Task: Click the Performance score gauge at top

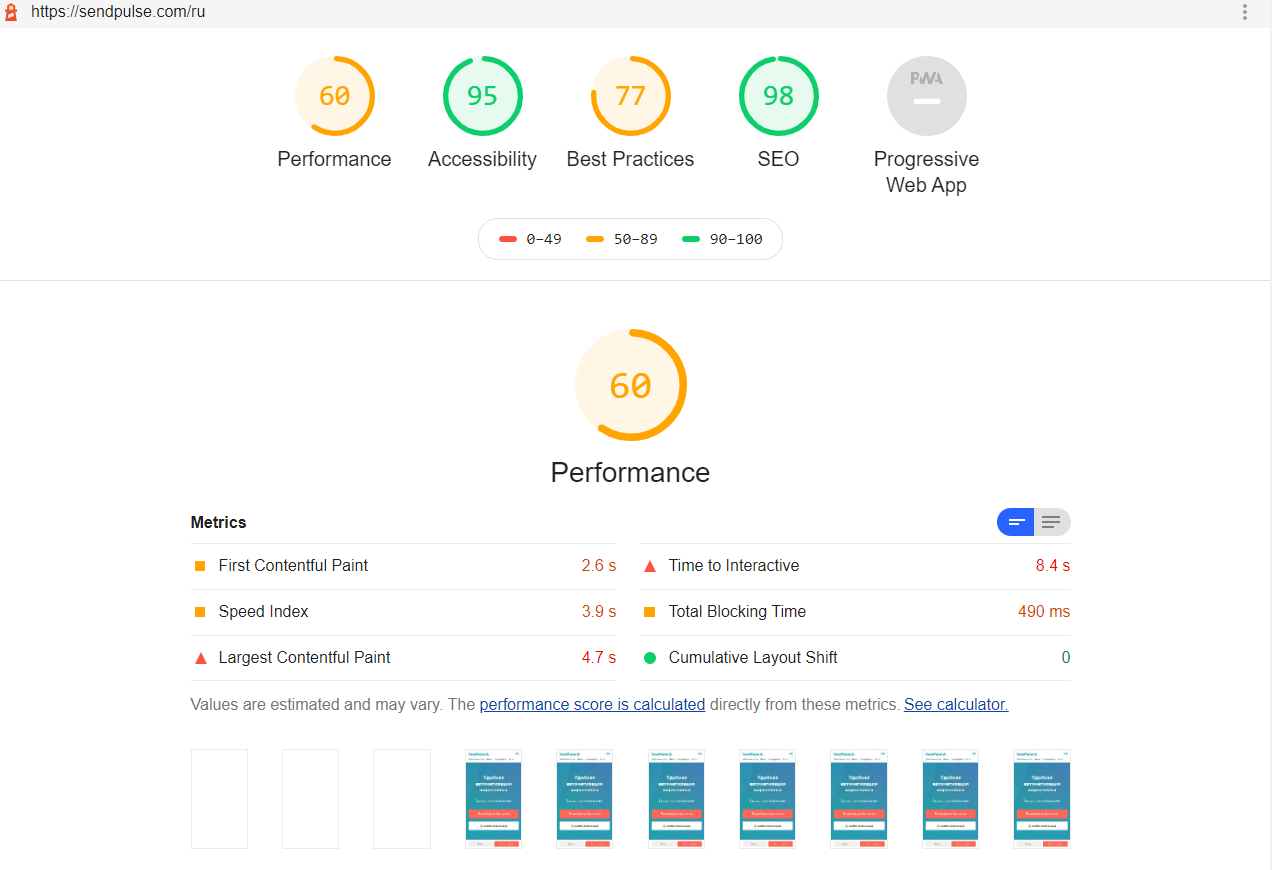Action: point(334,96)
